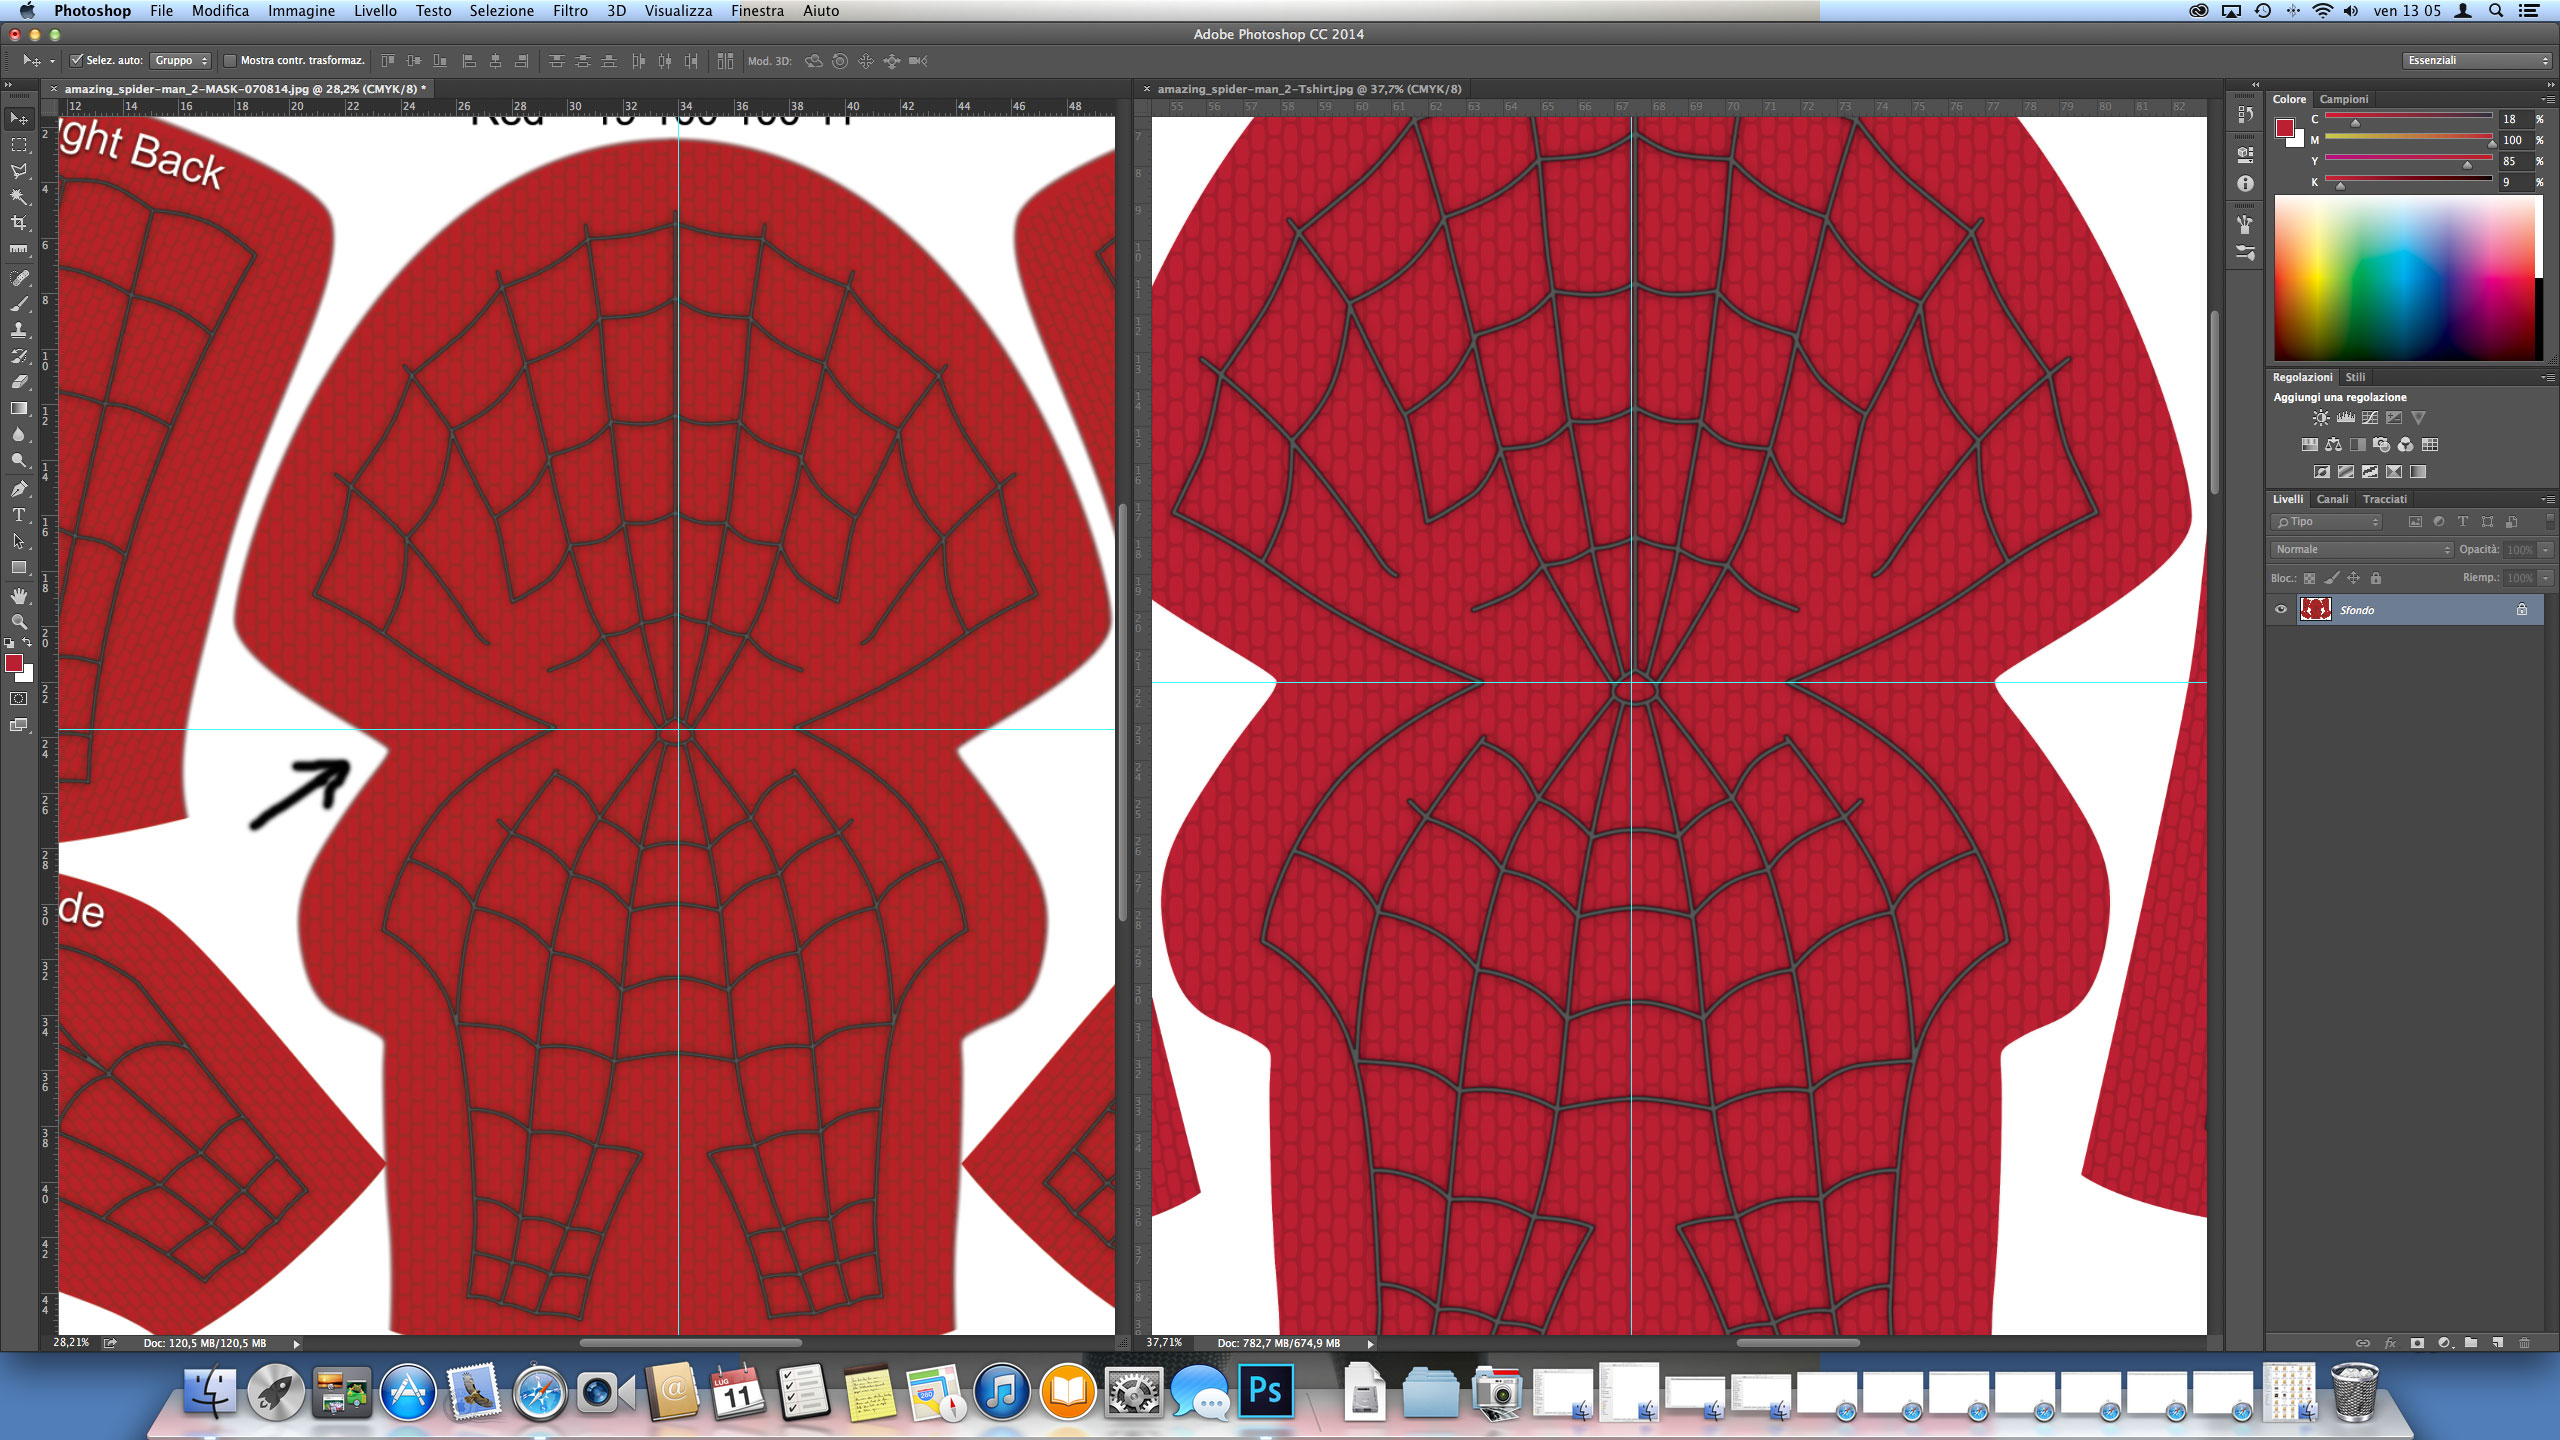Open the Tipo layer filter dropdown

point(2327,522)
